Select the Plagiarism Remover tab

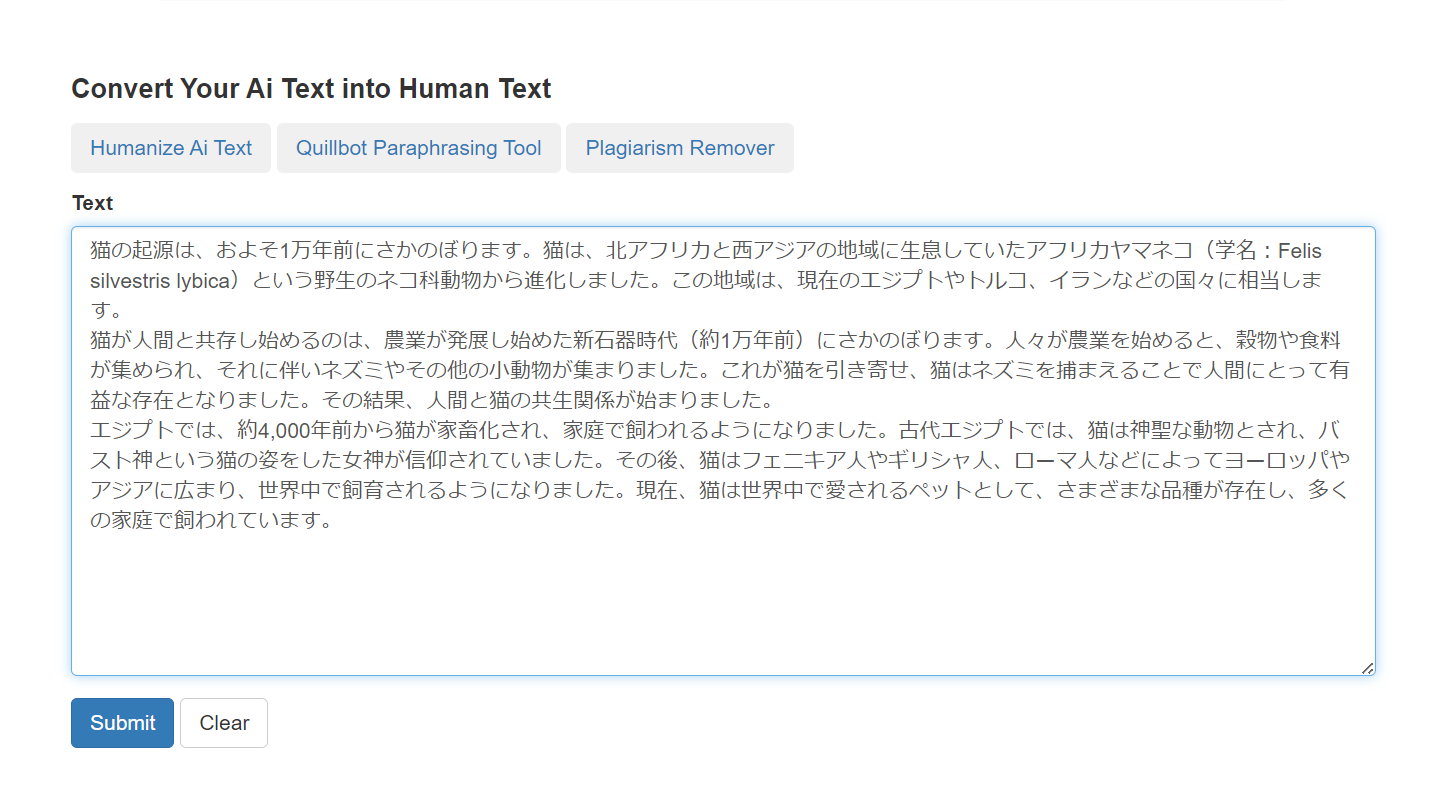pos(680,147)
